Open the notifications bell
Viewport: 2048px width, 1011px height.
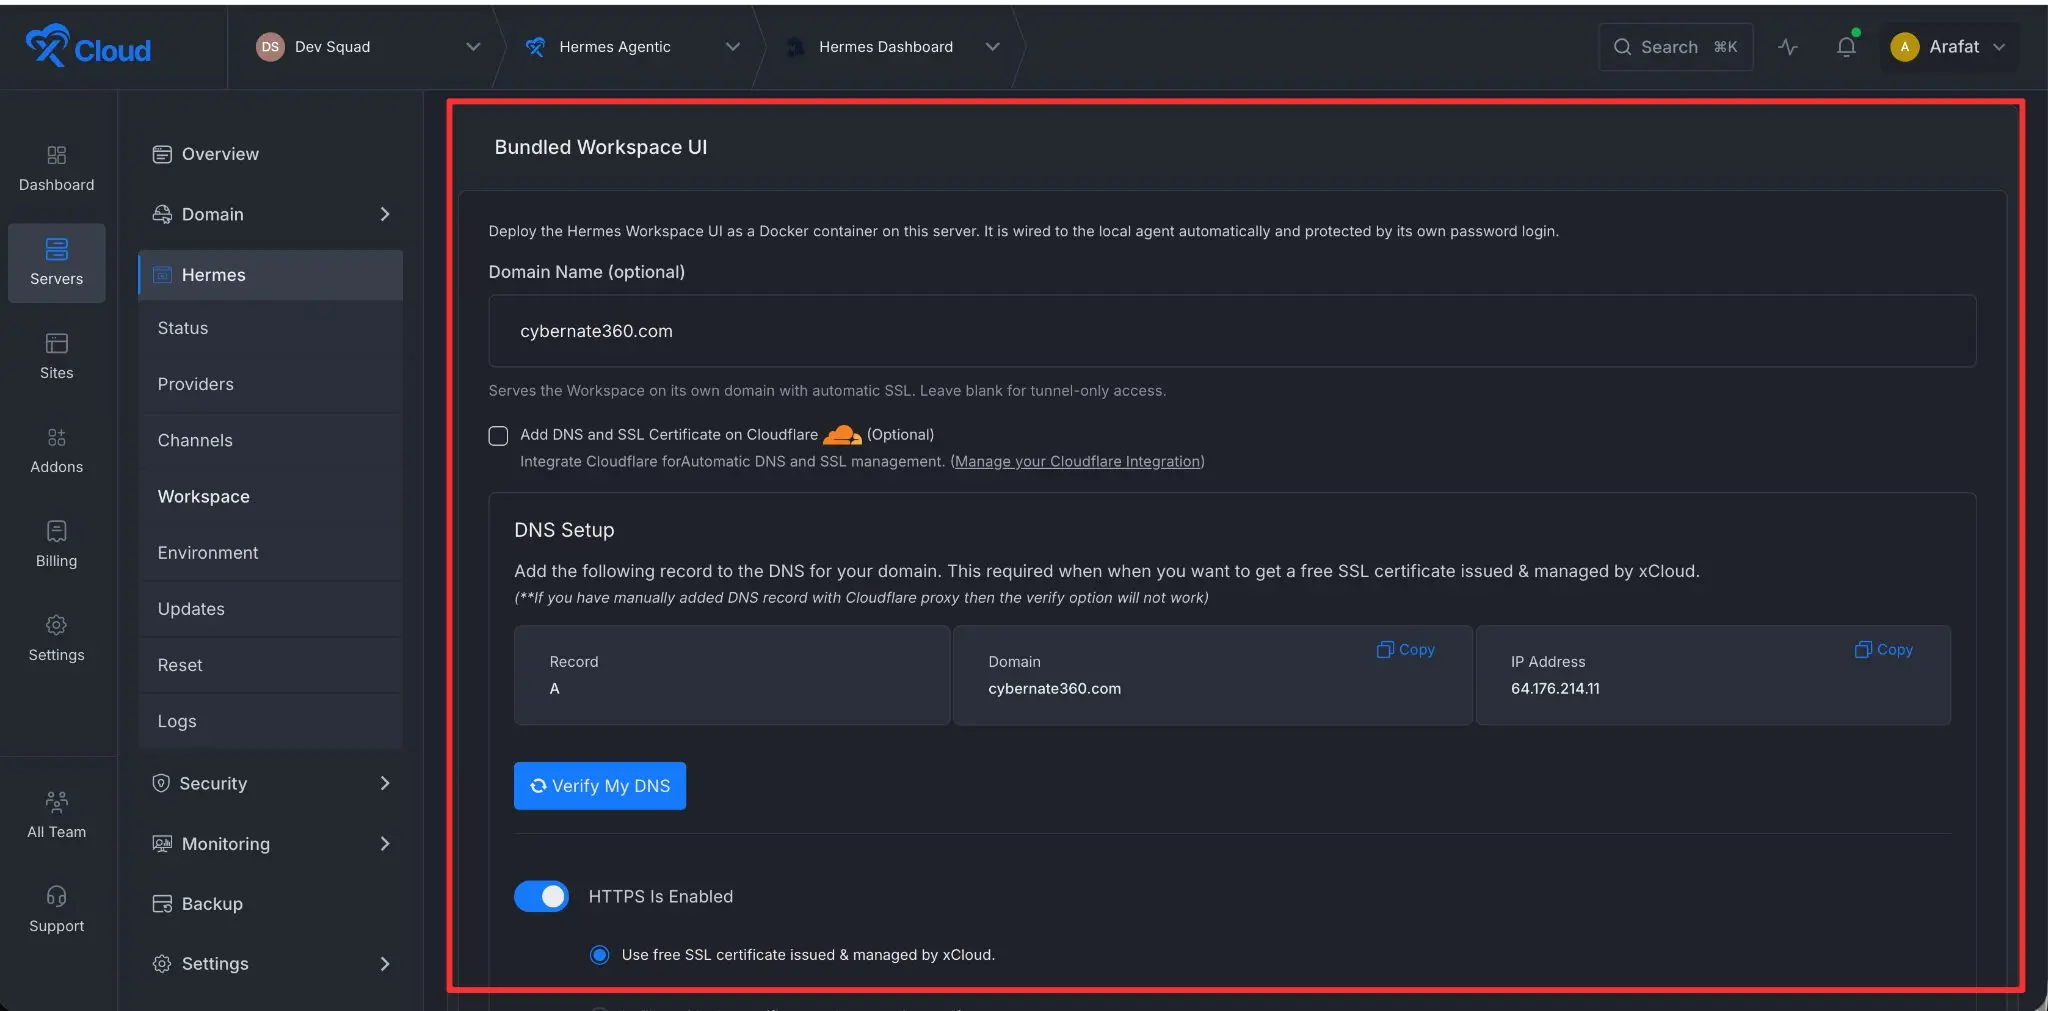tap(1846, 47)
